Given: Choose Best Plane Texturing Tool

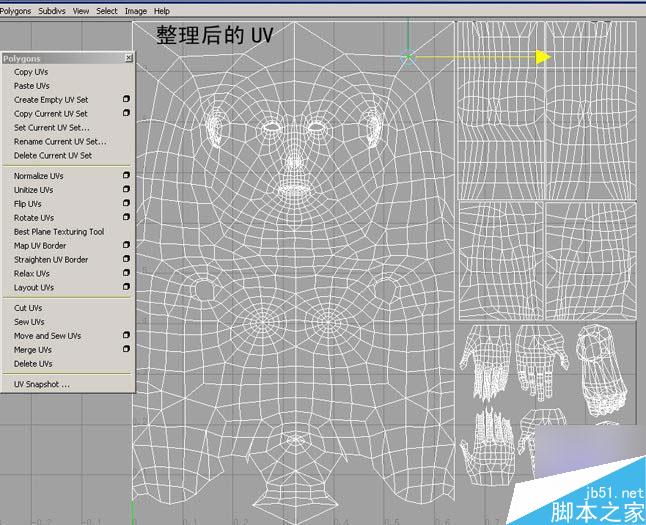Looking at the screenshot, I should click(59, 232).
